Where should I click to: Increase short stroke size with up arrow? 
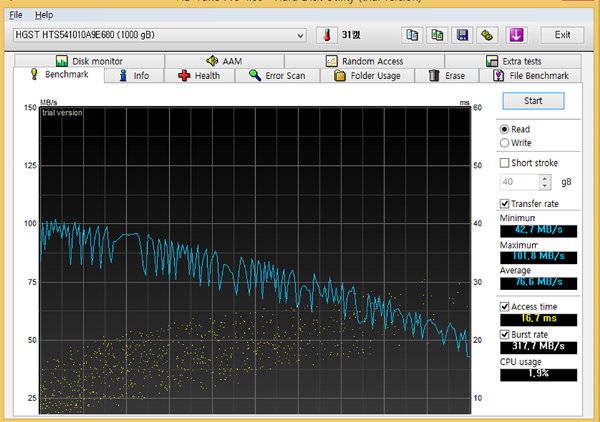(x=545, y=178)
